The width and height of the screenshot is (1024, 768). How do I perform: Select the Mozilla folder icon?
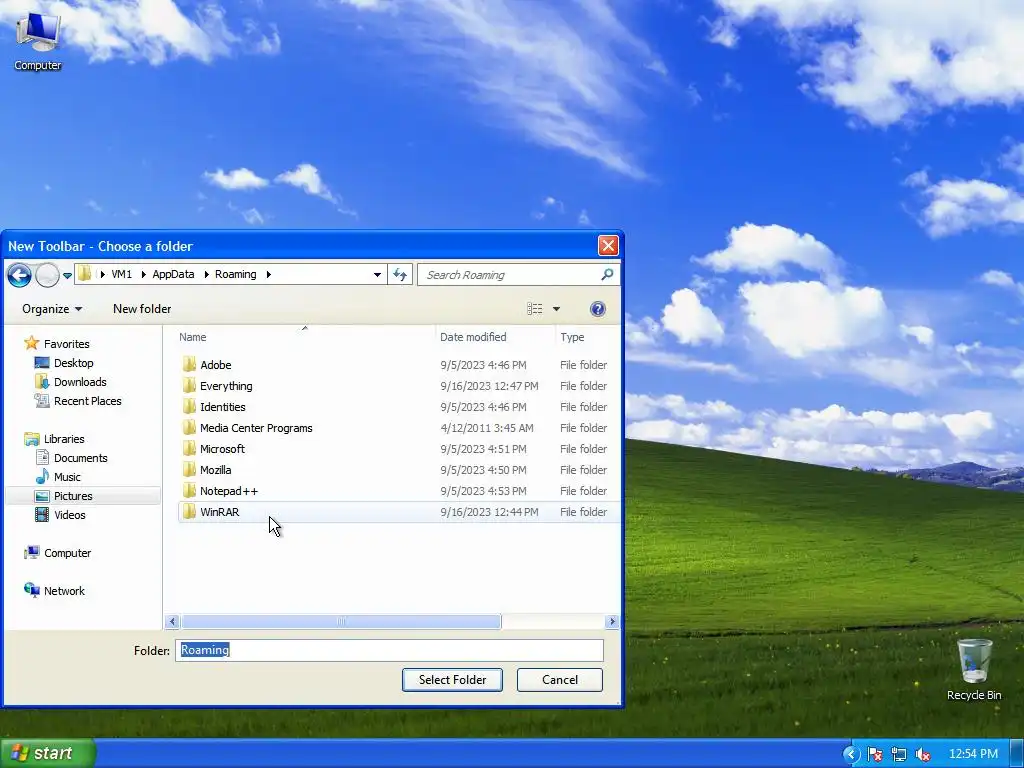click(x=189, y=469)
